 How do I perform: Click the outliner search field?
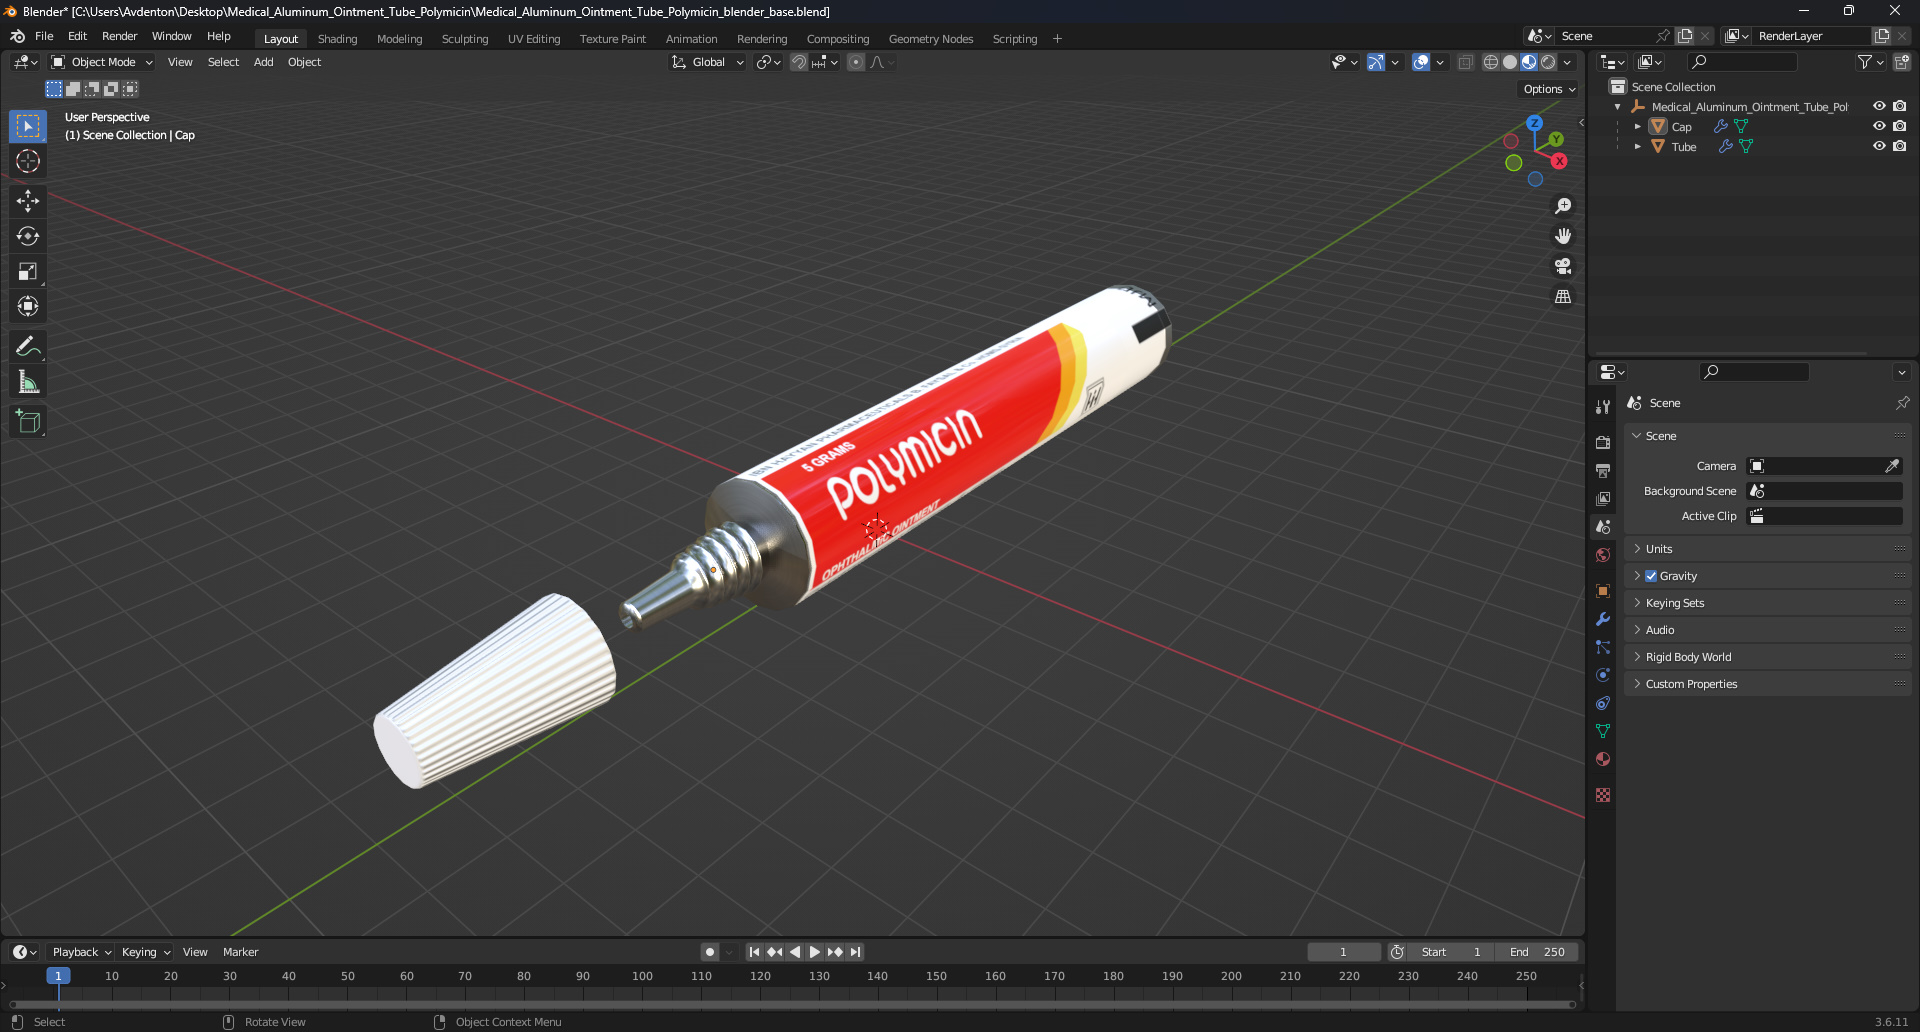coord(1741,62)
